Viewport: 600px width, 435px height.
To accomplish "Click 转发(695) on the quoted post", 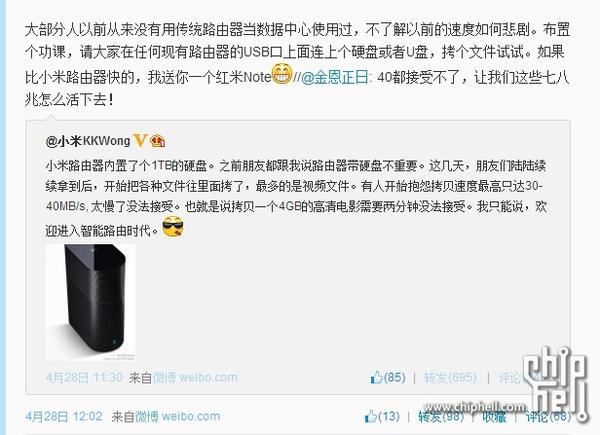I will pos(450,378).
